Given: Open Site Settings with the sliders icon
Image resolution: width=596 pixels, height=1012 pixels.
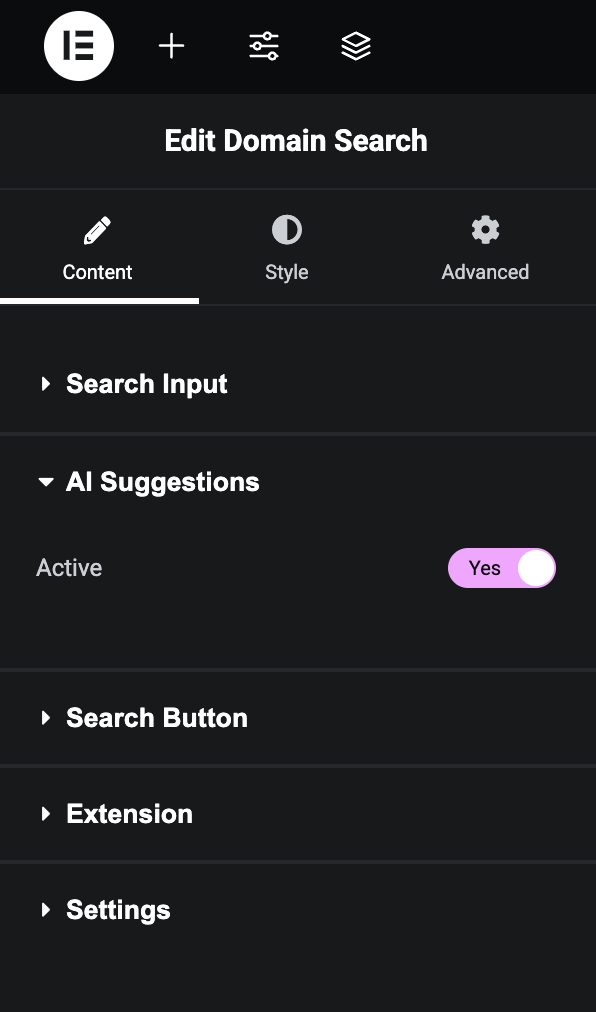Looking at the screenshot, I should [262, 46].
